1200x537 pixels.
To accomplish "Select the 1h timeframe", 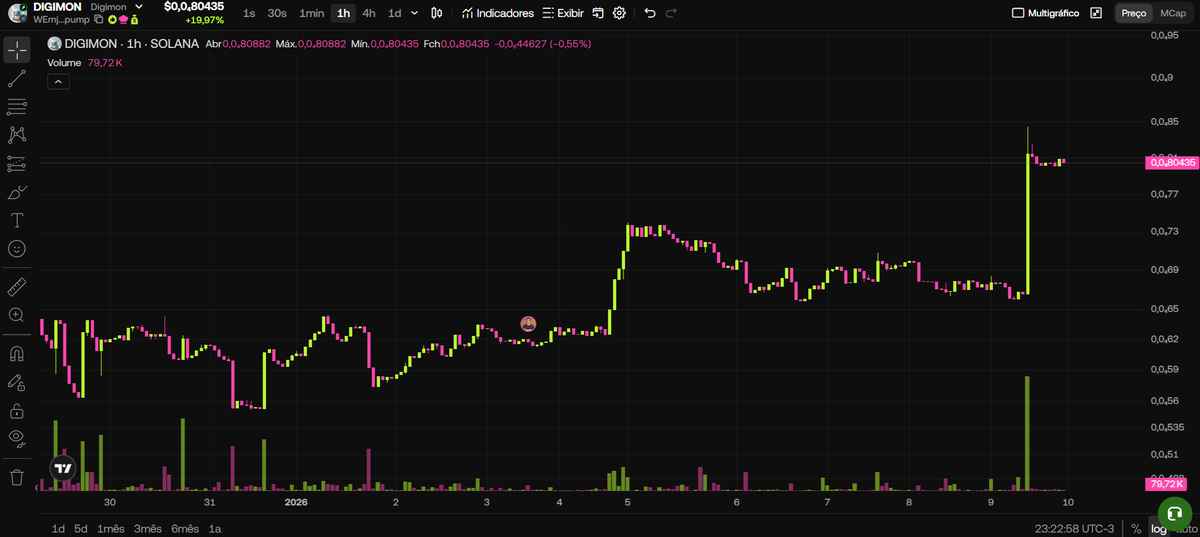I will (x=343, y=13).
